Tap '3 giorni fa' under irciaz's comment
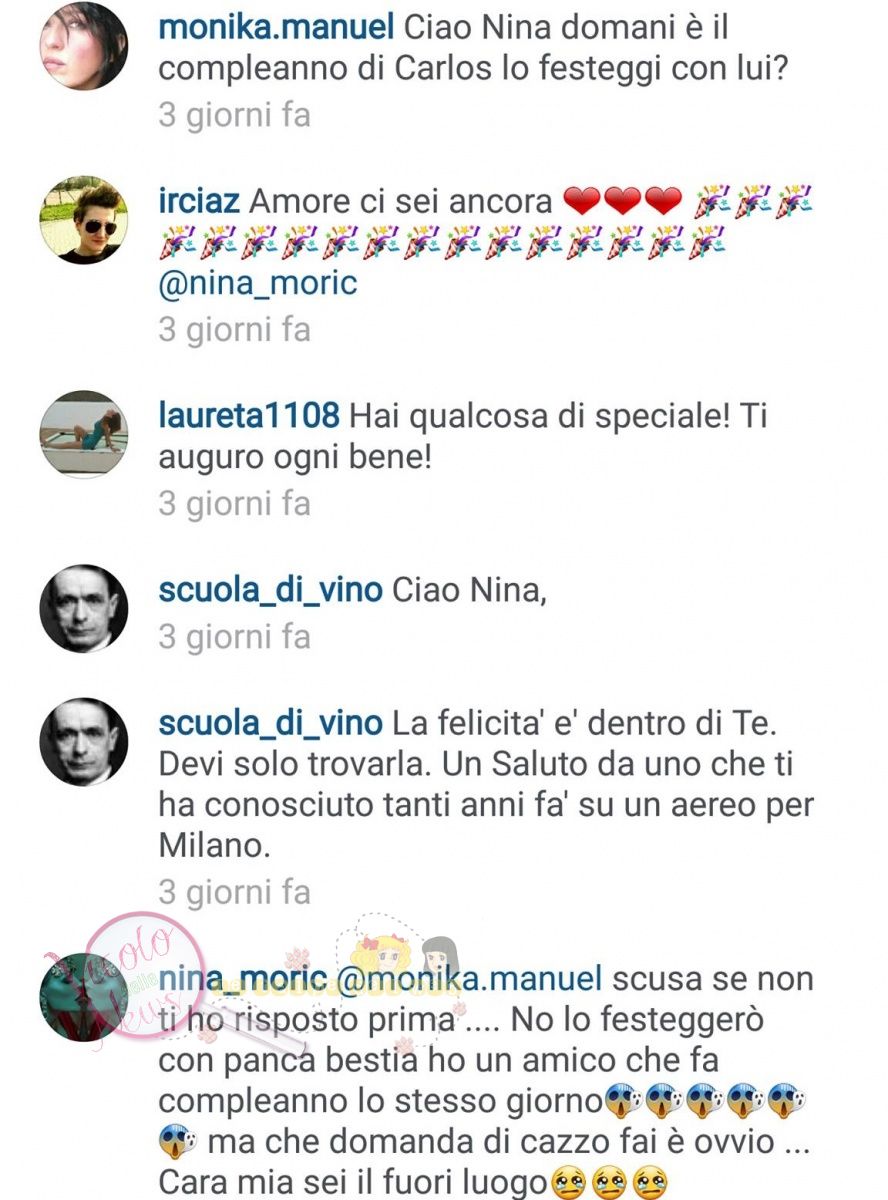 pyautogui.click(x=235, y=329)
